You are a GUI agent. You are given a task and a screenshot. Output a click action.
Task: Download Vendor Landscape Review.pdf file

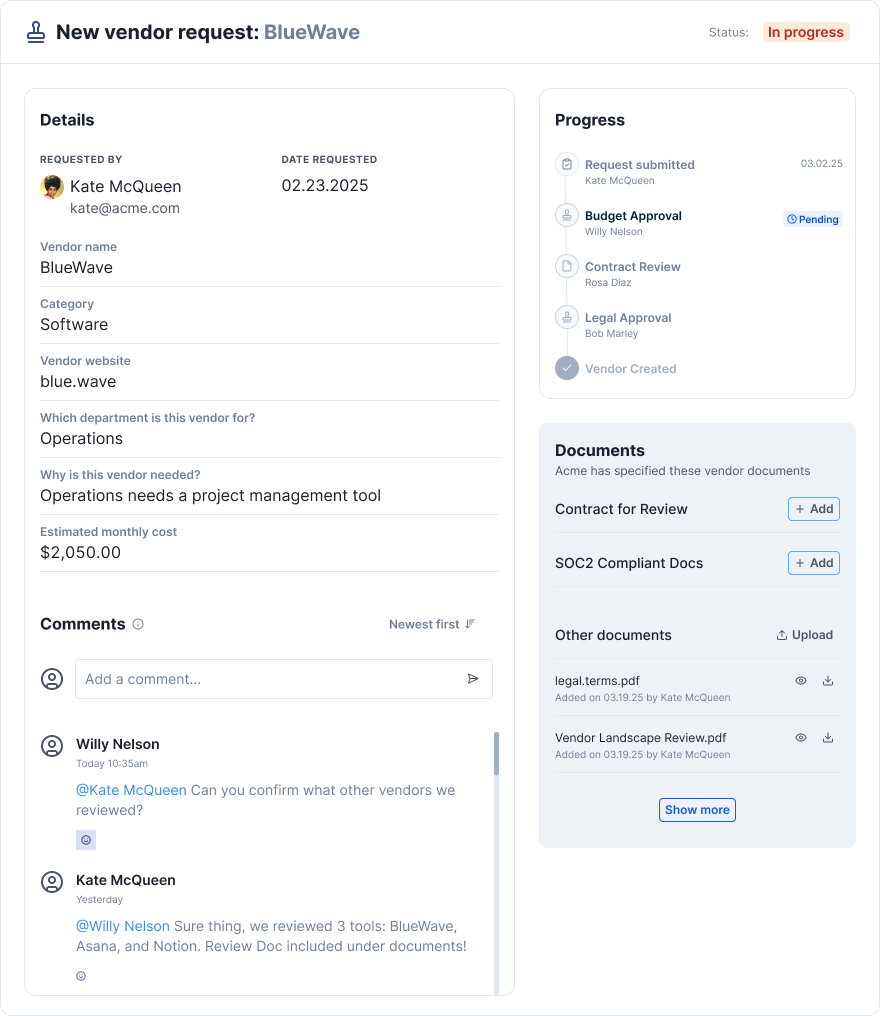828,738
